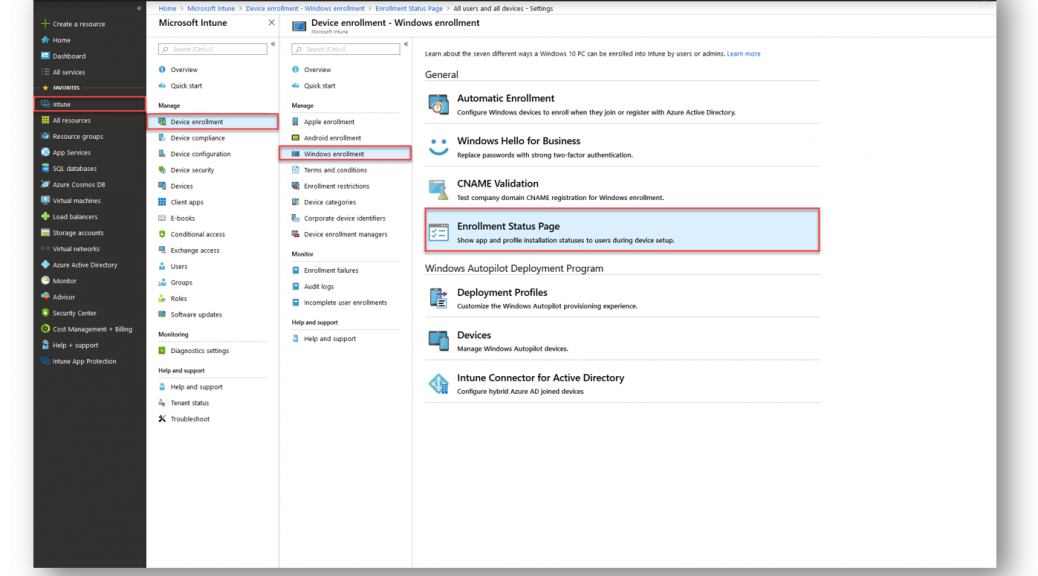Open Microsoft Intune breadcrumb link
Image resolution: width=1038 pixels, height=576 pixels.
211,9
